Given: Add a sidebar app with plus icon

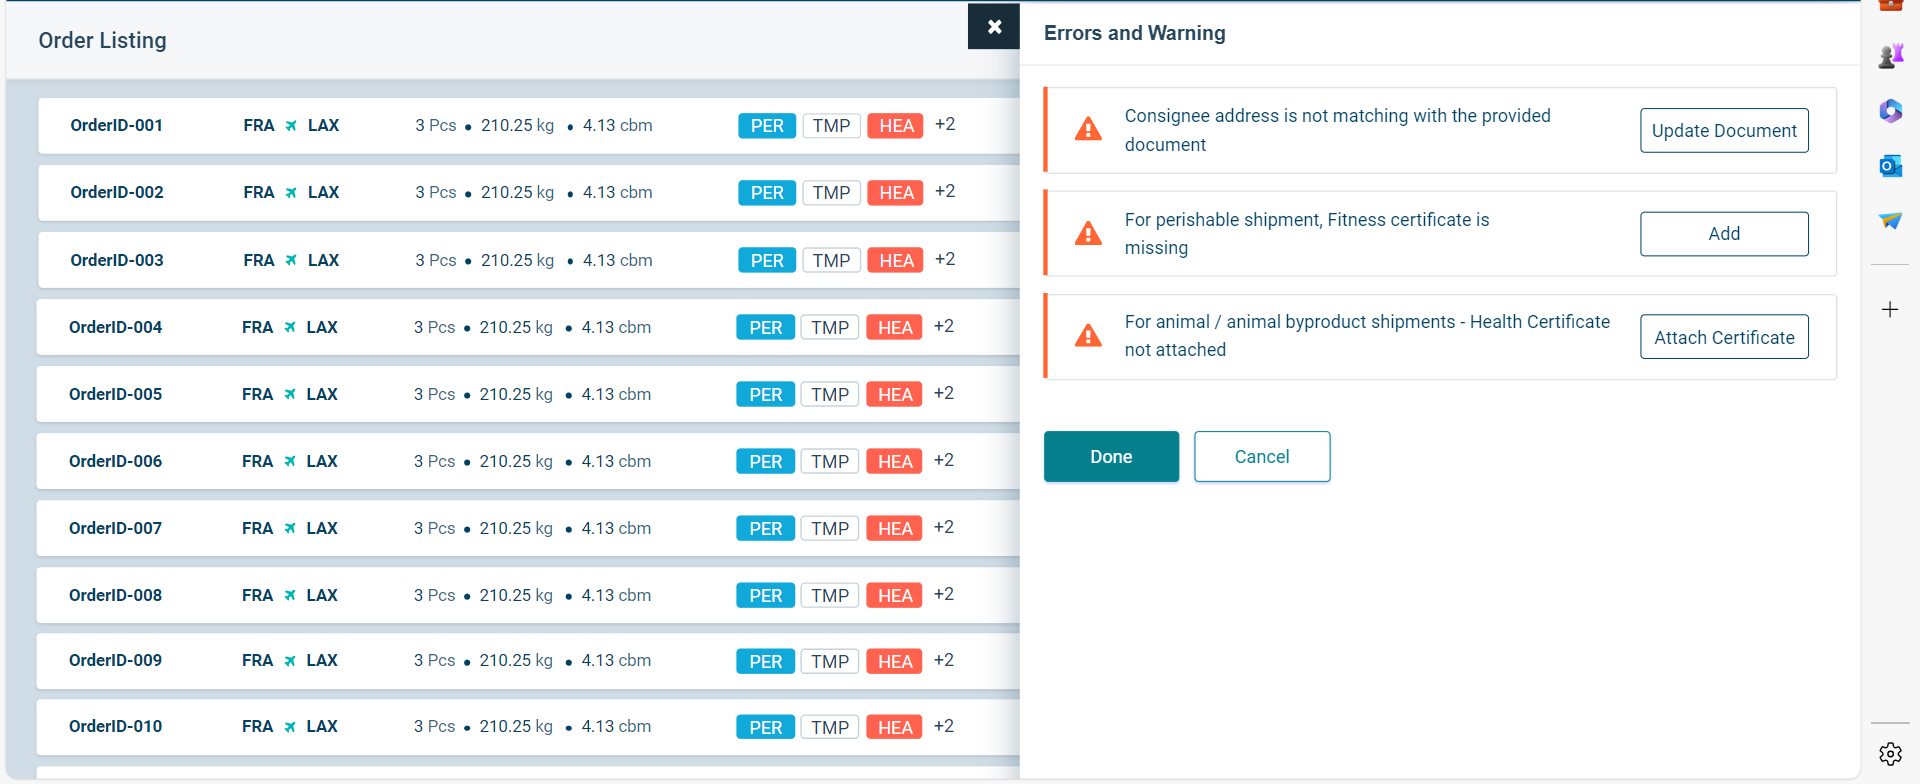Looking at the screenshot, I should [1890, 310].
